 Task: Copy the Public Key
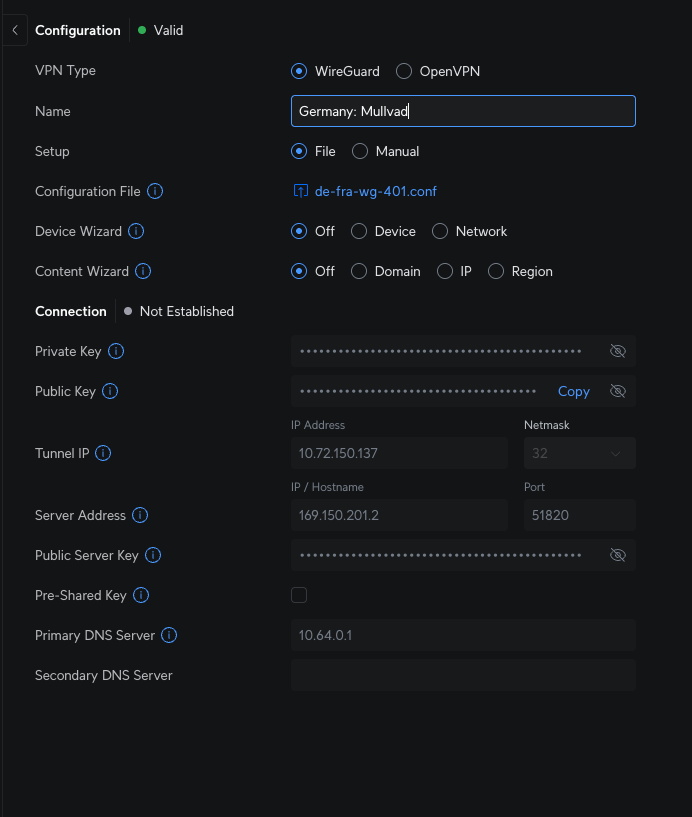click(573, 391)
